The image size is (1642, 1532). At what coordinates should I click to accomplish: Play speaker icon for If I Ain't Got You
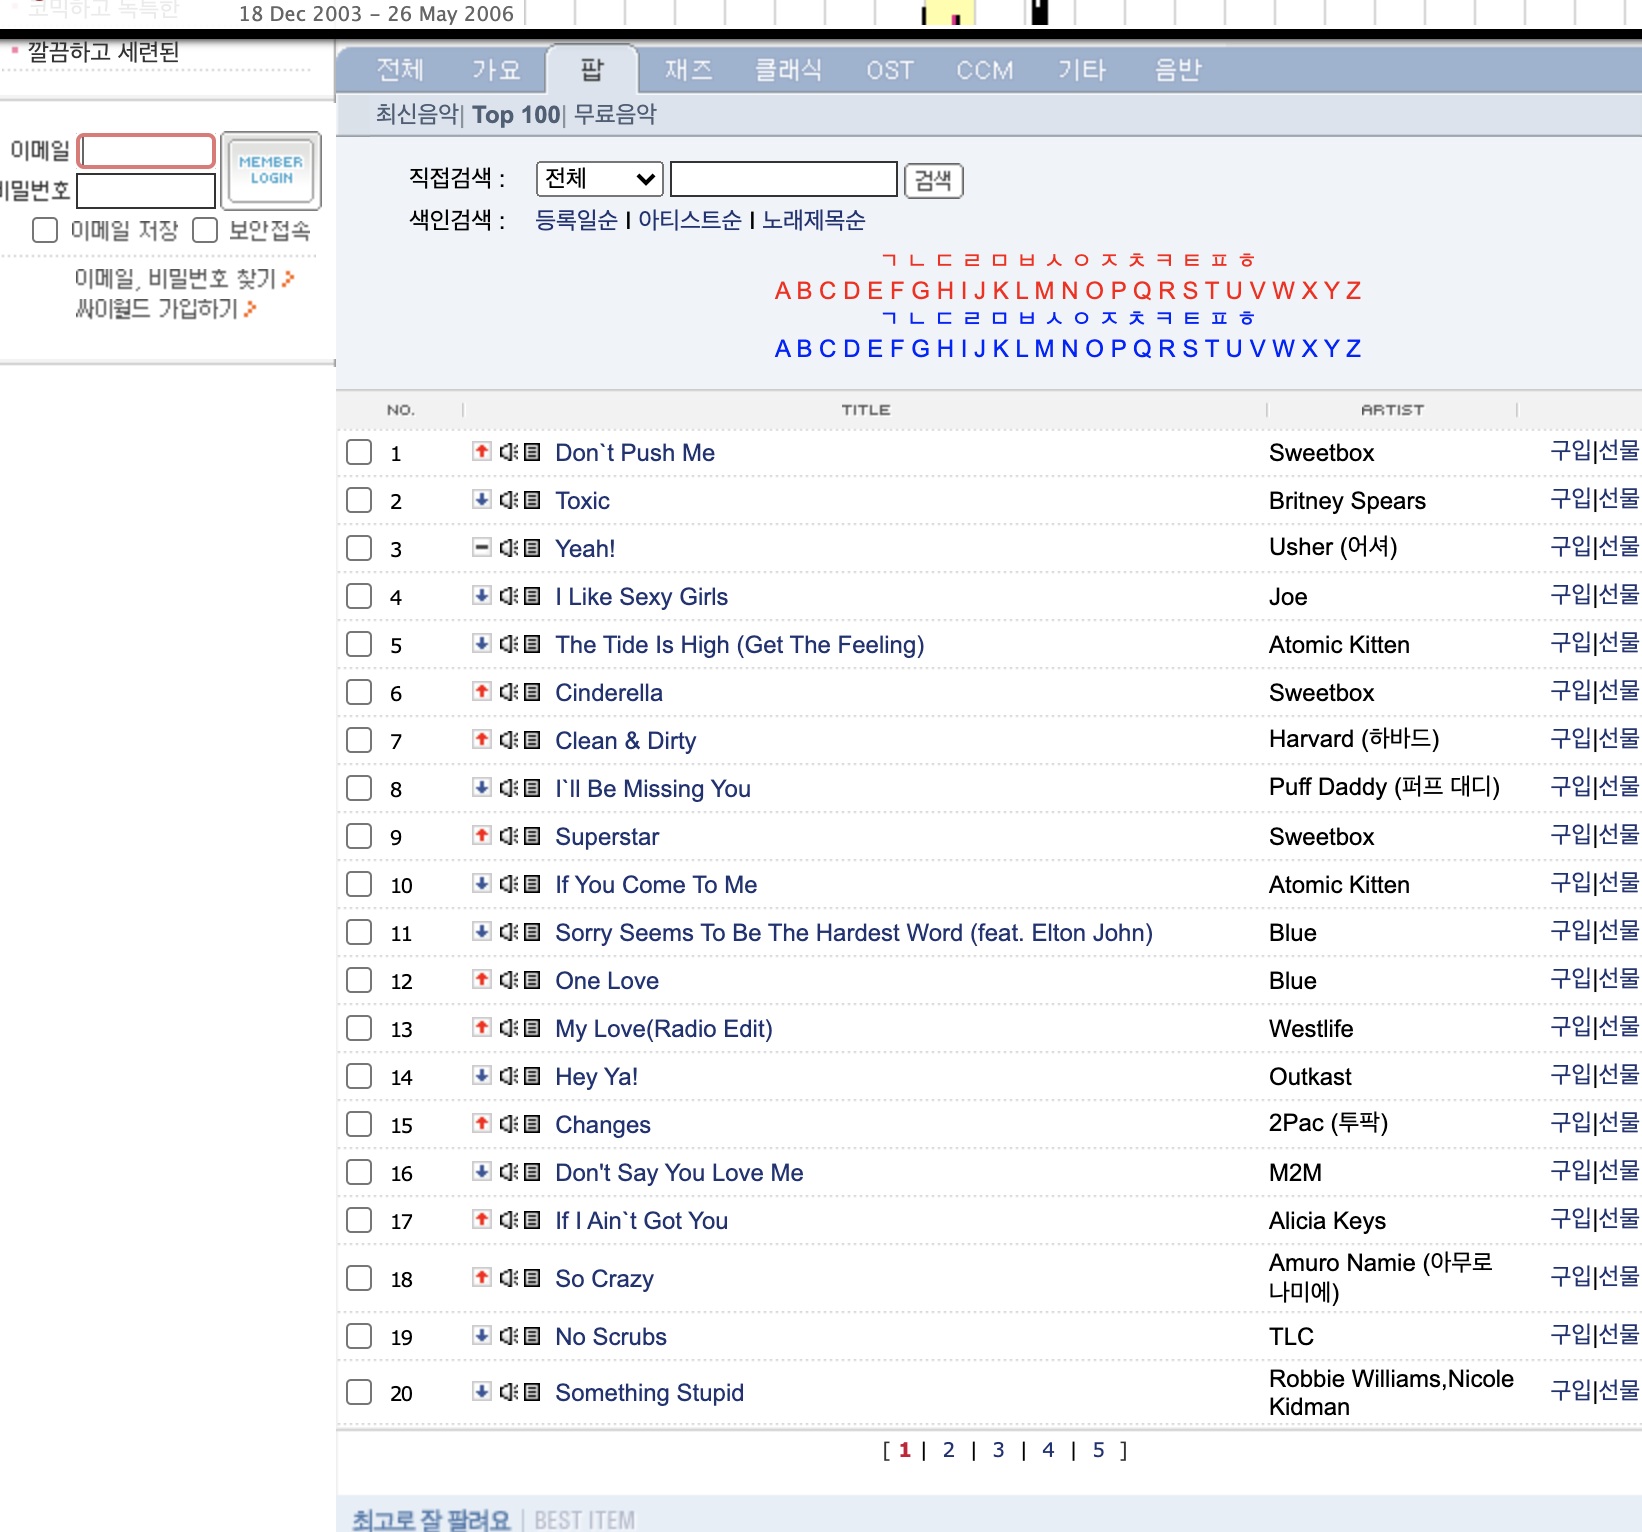pos(508,1220)
